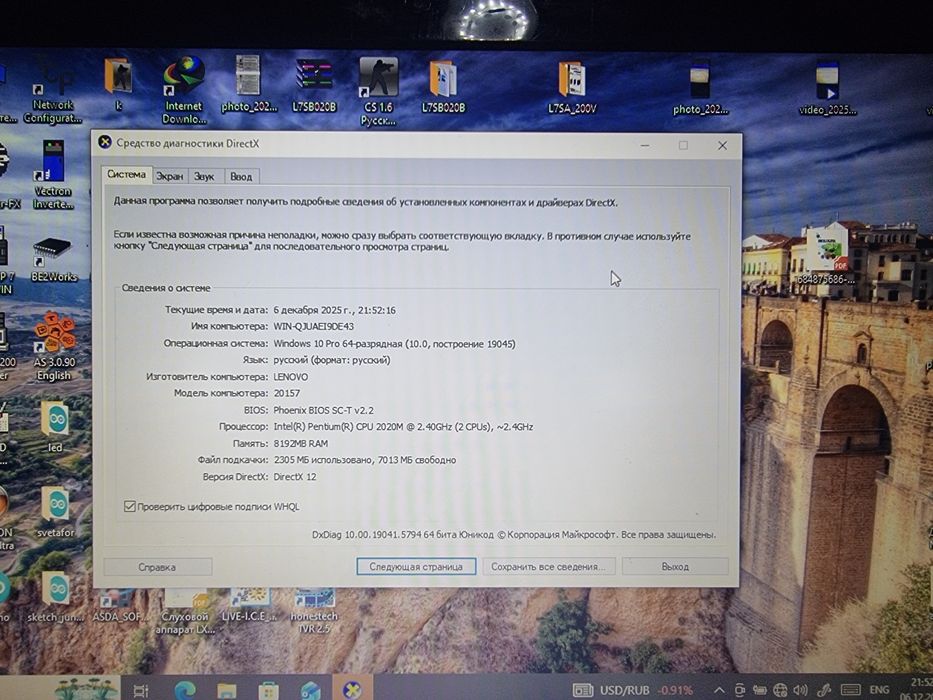The image size is (933, 700).
Task: Switch to the Звук tab
Action: tap(204, 176)
